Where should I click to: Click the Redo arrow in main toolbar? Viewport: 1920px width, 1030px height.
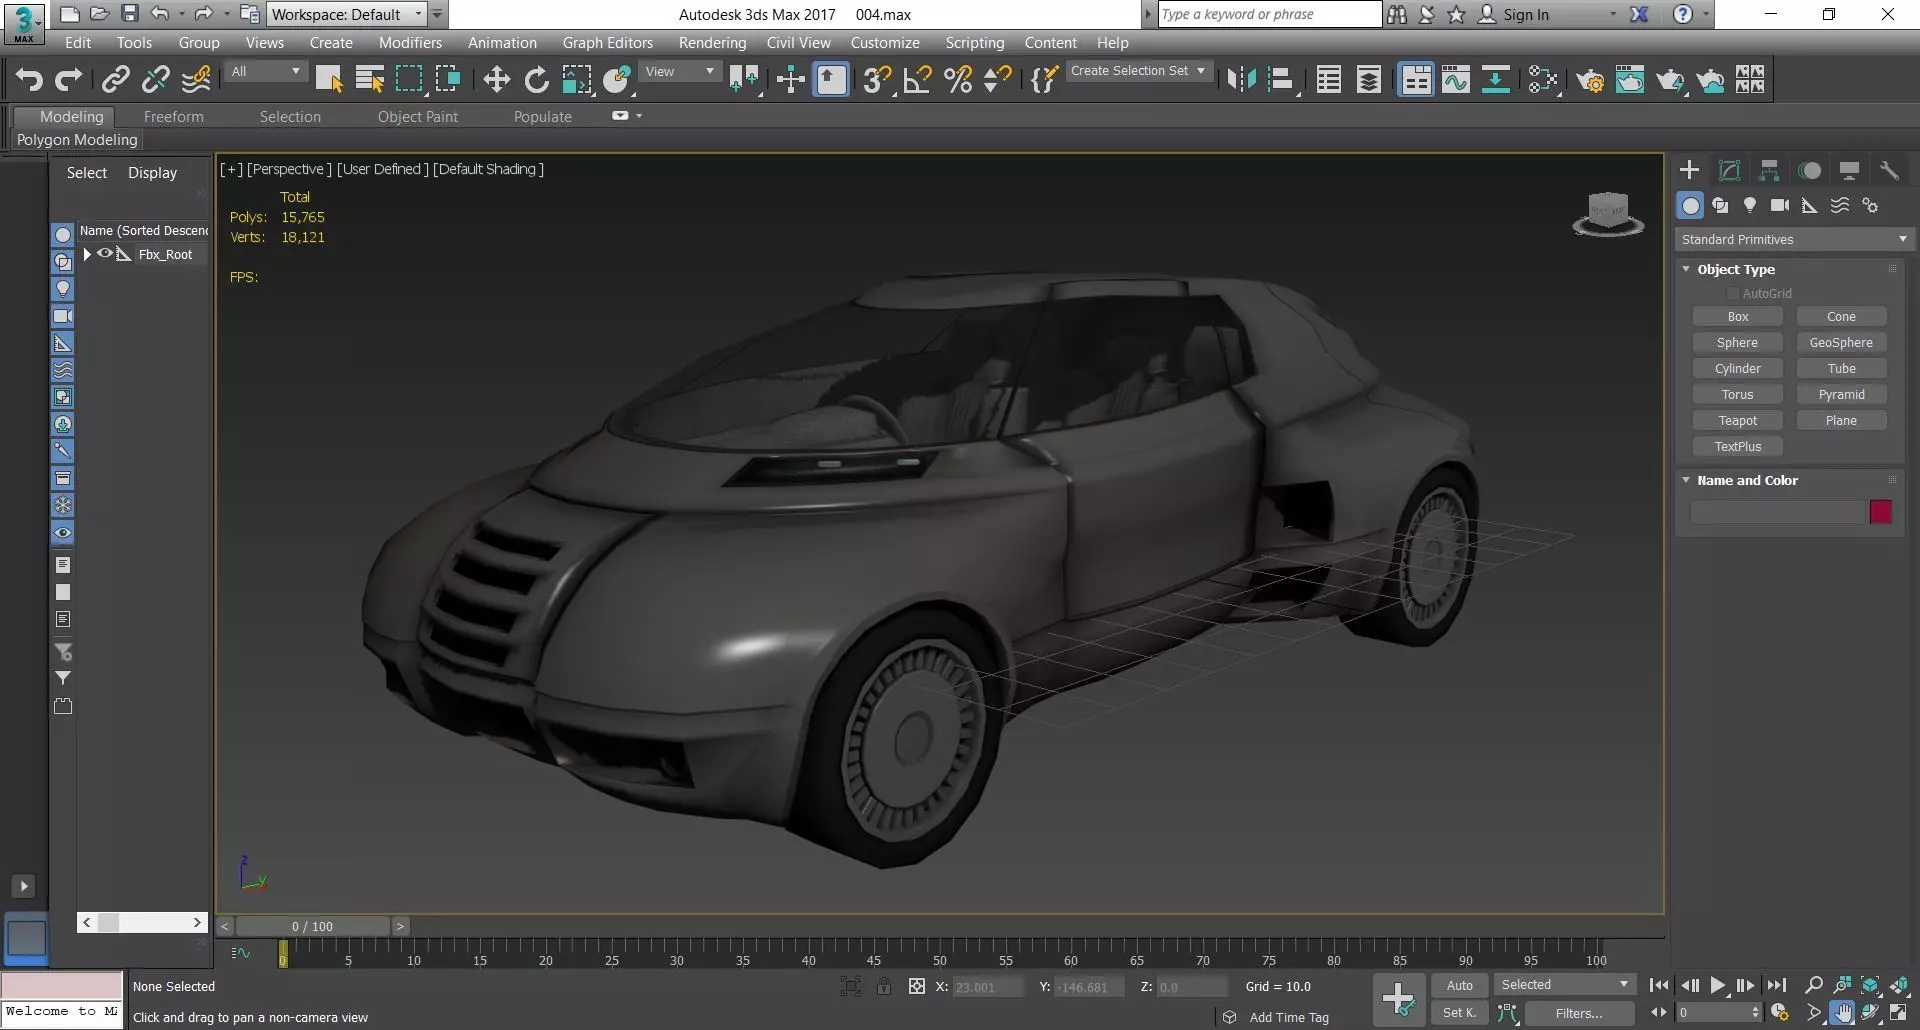(x=69, y=80)
